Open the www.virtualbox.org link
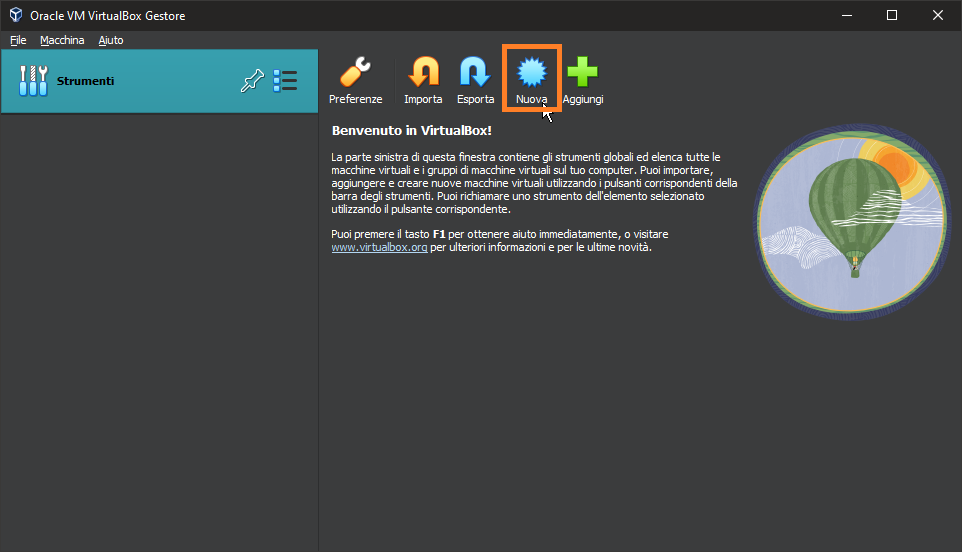The image size is (962, 552). point(379,247)
